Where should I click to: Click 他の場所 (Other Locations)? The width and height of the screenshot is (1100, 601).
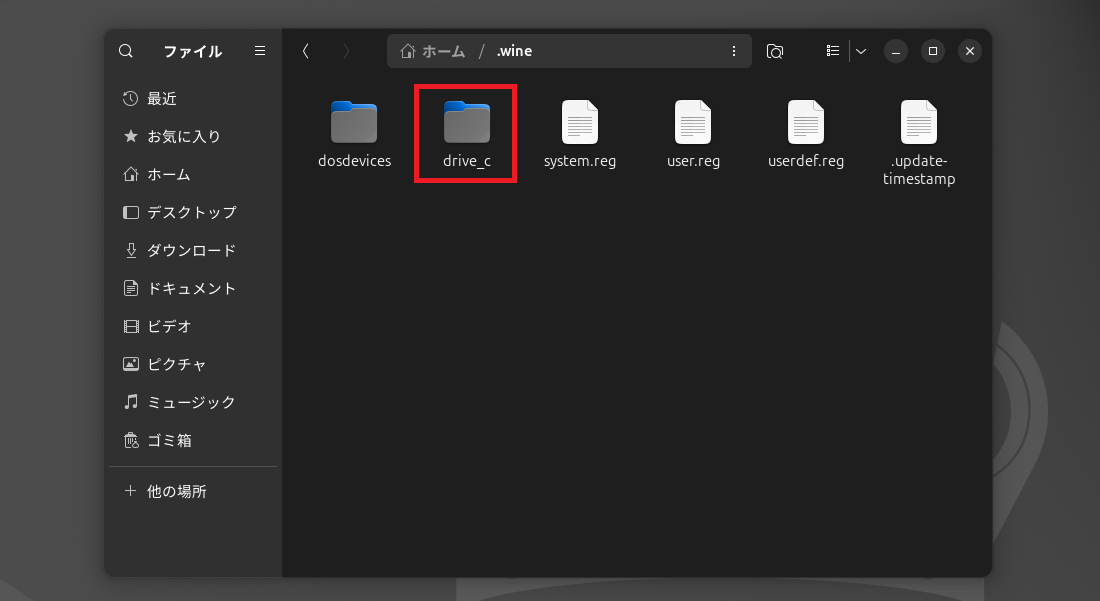click(176, 491)
